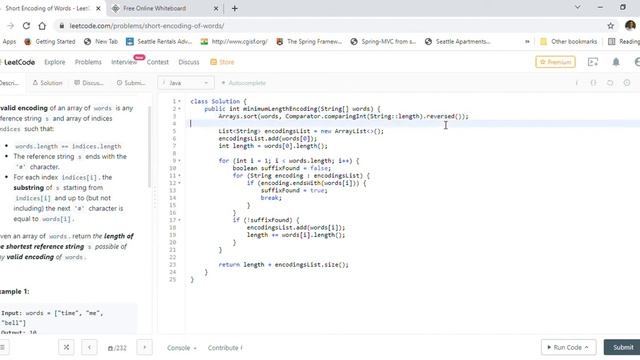Open the cgisf.org bookmark
The image size is (640, 360).
pos(234,42)
